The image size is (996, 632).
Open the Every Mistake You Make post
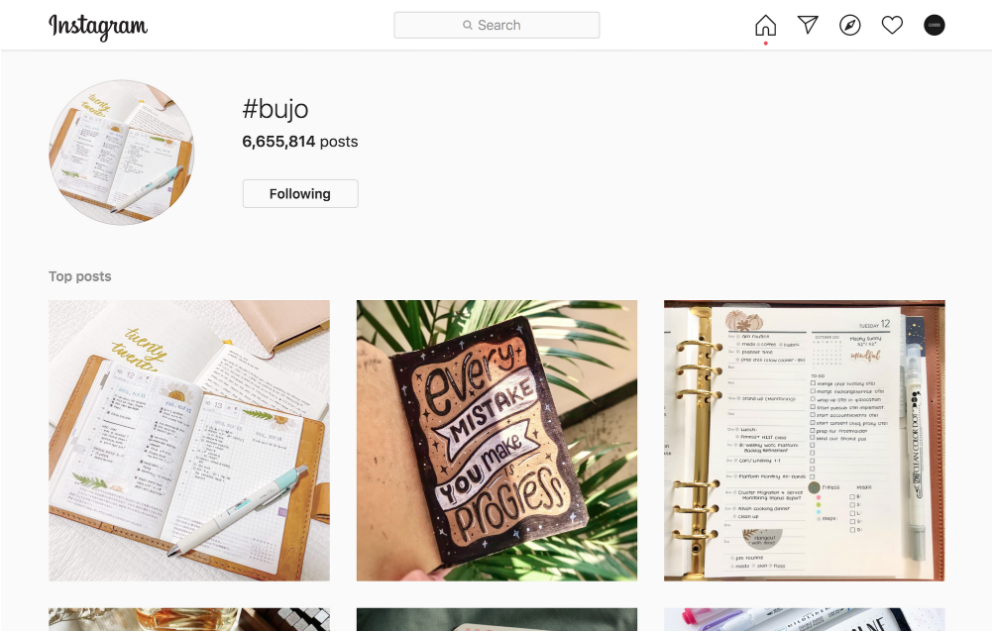tap(497, 441)
